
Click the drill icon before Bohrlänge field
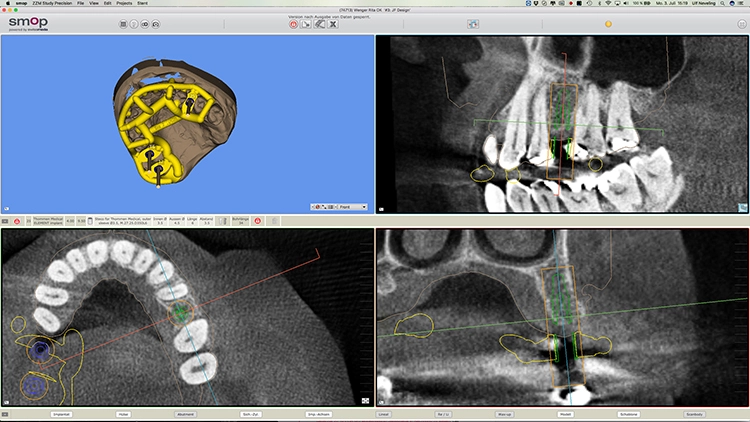(223, 221)
